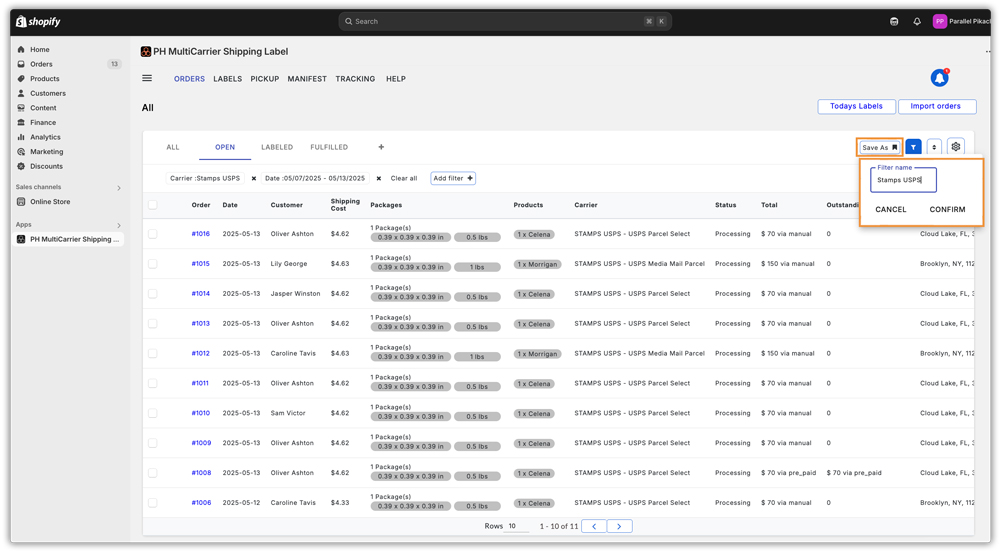Open the Shopify logo home link
Viewport: 1000px width, 553px height.
click(38, 22)
